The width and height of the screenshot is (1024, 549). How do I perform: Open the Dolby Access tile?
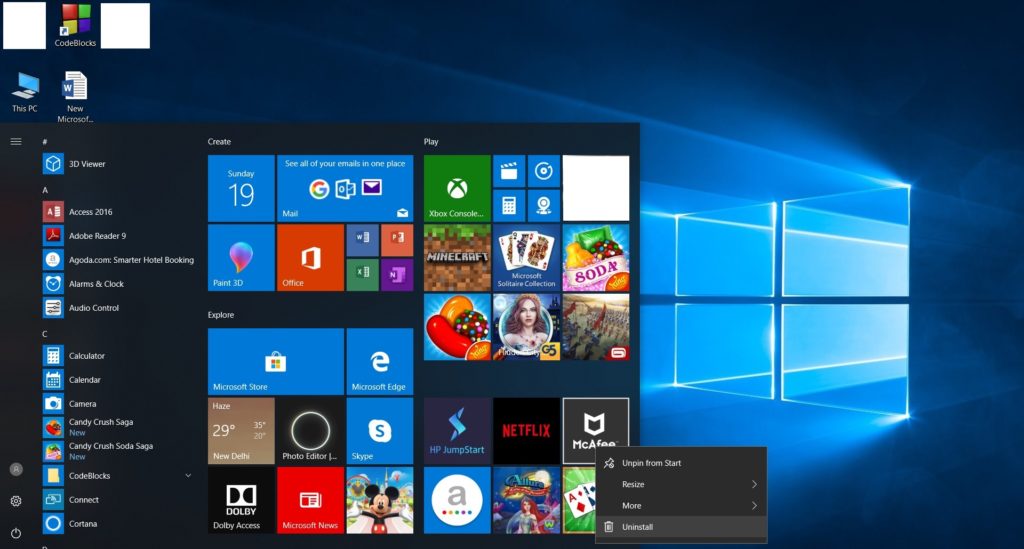(x=241, y=500)
